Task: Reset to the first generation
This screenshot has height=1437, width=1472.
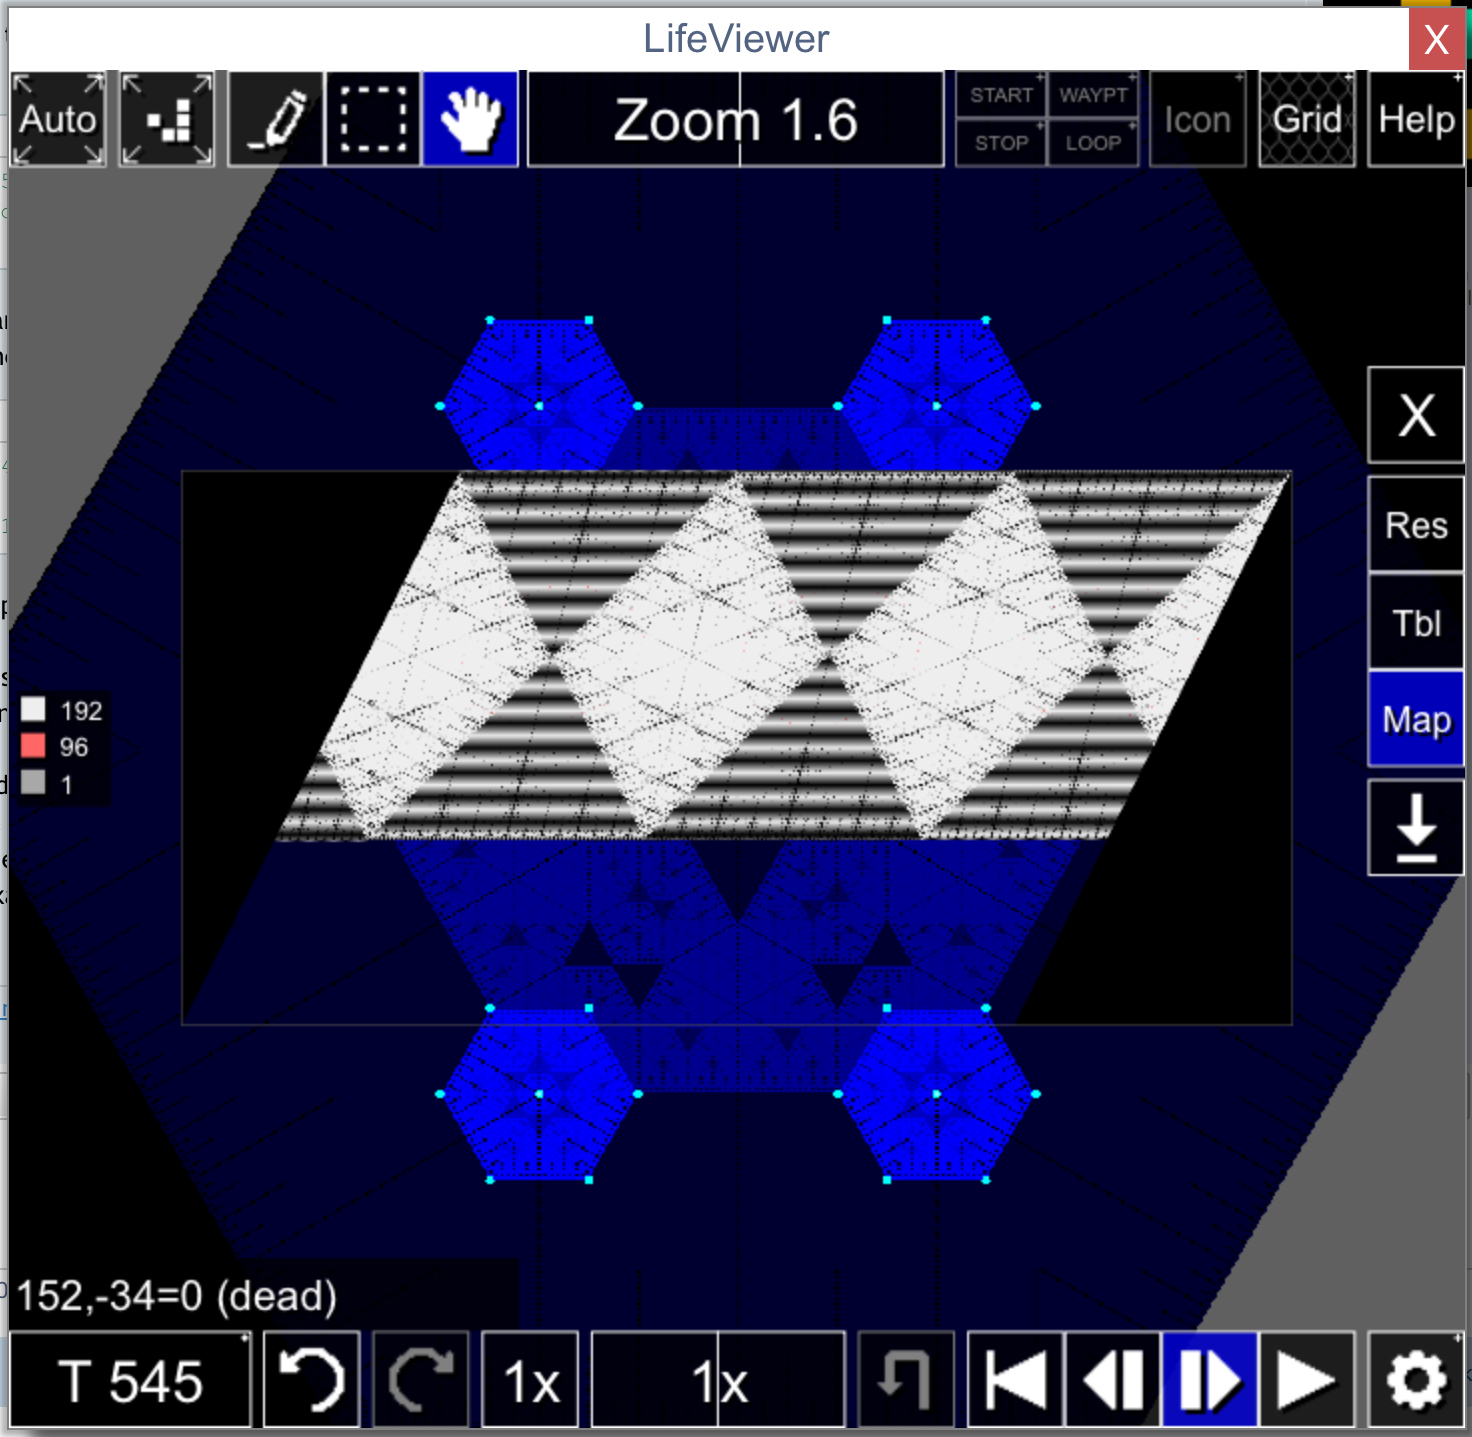Action: [1015, 1380]
